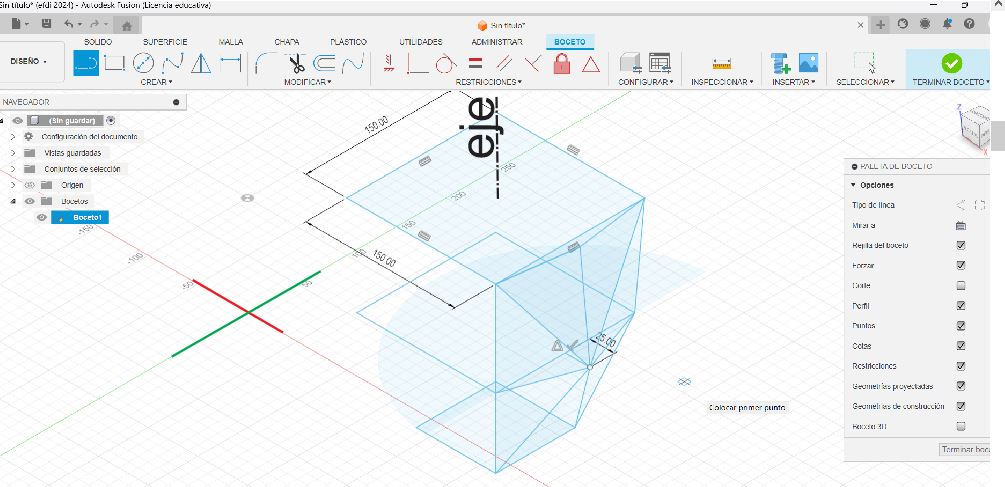Toggle the Rejilla del boceto checkbox
This screenshot has height=487, width=1005.
[961, 245]
